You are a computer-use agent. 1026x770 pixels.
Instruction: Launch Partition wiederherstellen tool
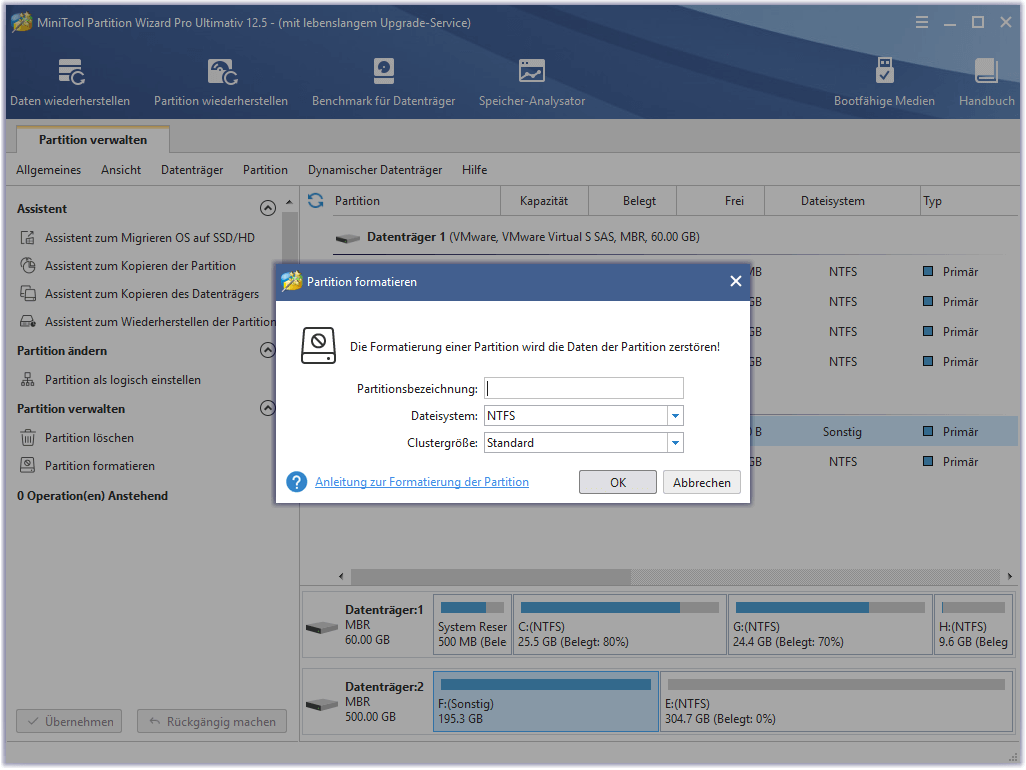pyautogui.click(x=221, y=82)
